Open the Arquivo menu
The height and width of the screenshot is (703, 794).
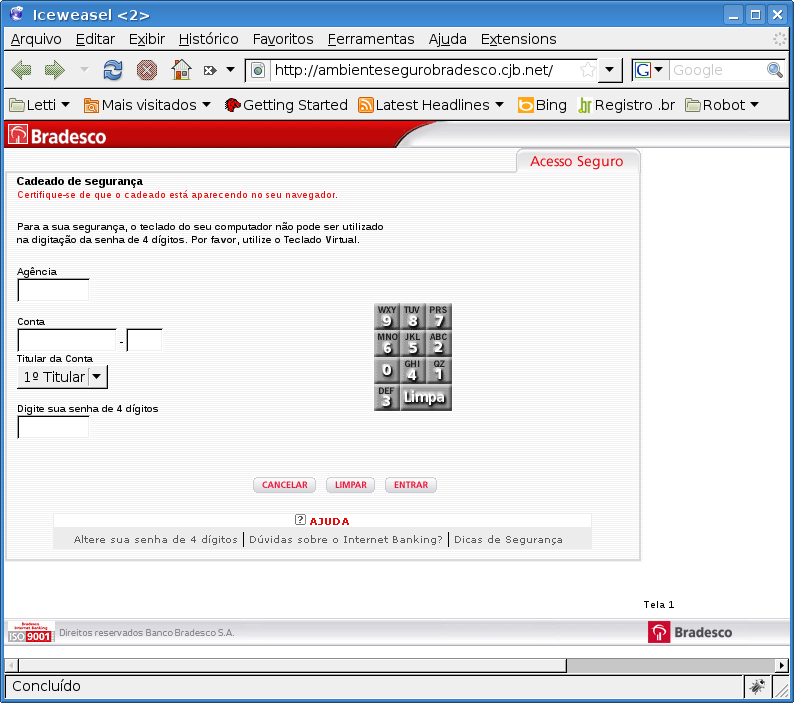coord(36,39)
